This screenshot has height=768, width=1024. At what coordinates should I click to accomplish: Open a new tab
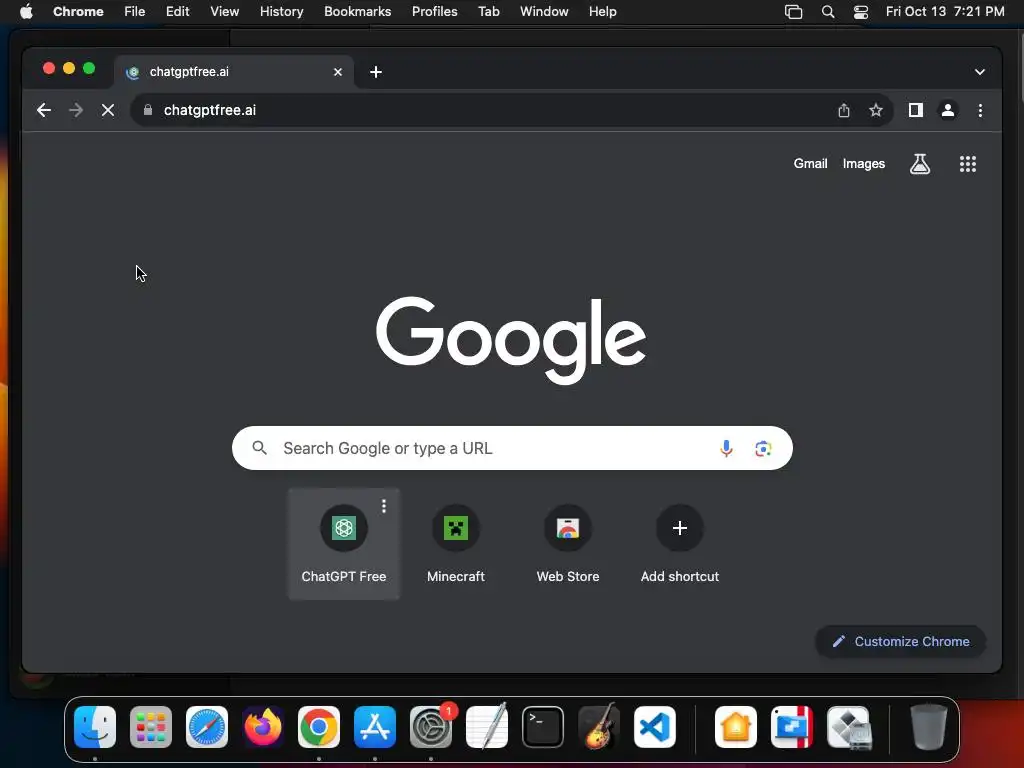point(376,72)
